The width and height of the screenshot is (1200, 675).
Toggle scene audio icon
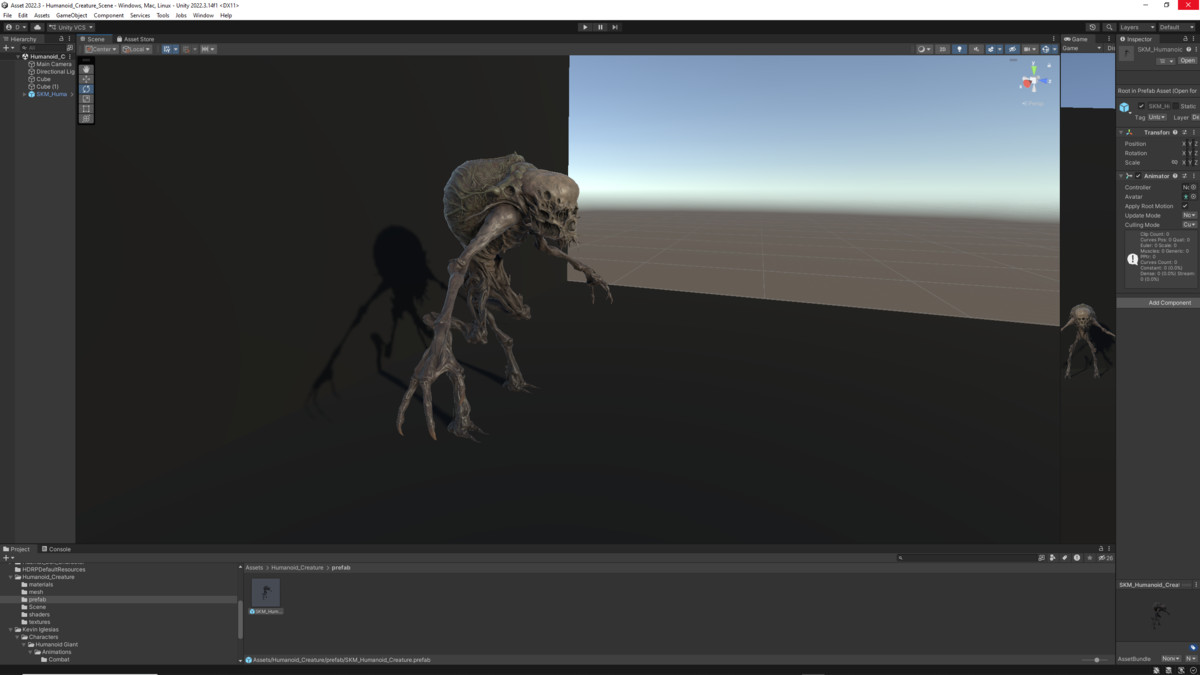click(x=976, y=49)
